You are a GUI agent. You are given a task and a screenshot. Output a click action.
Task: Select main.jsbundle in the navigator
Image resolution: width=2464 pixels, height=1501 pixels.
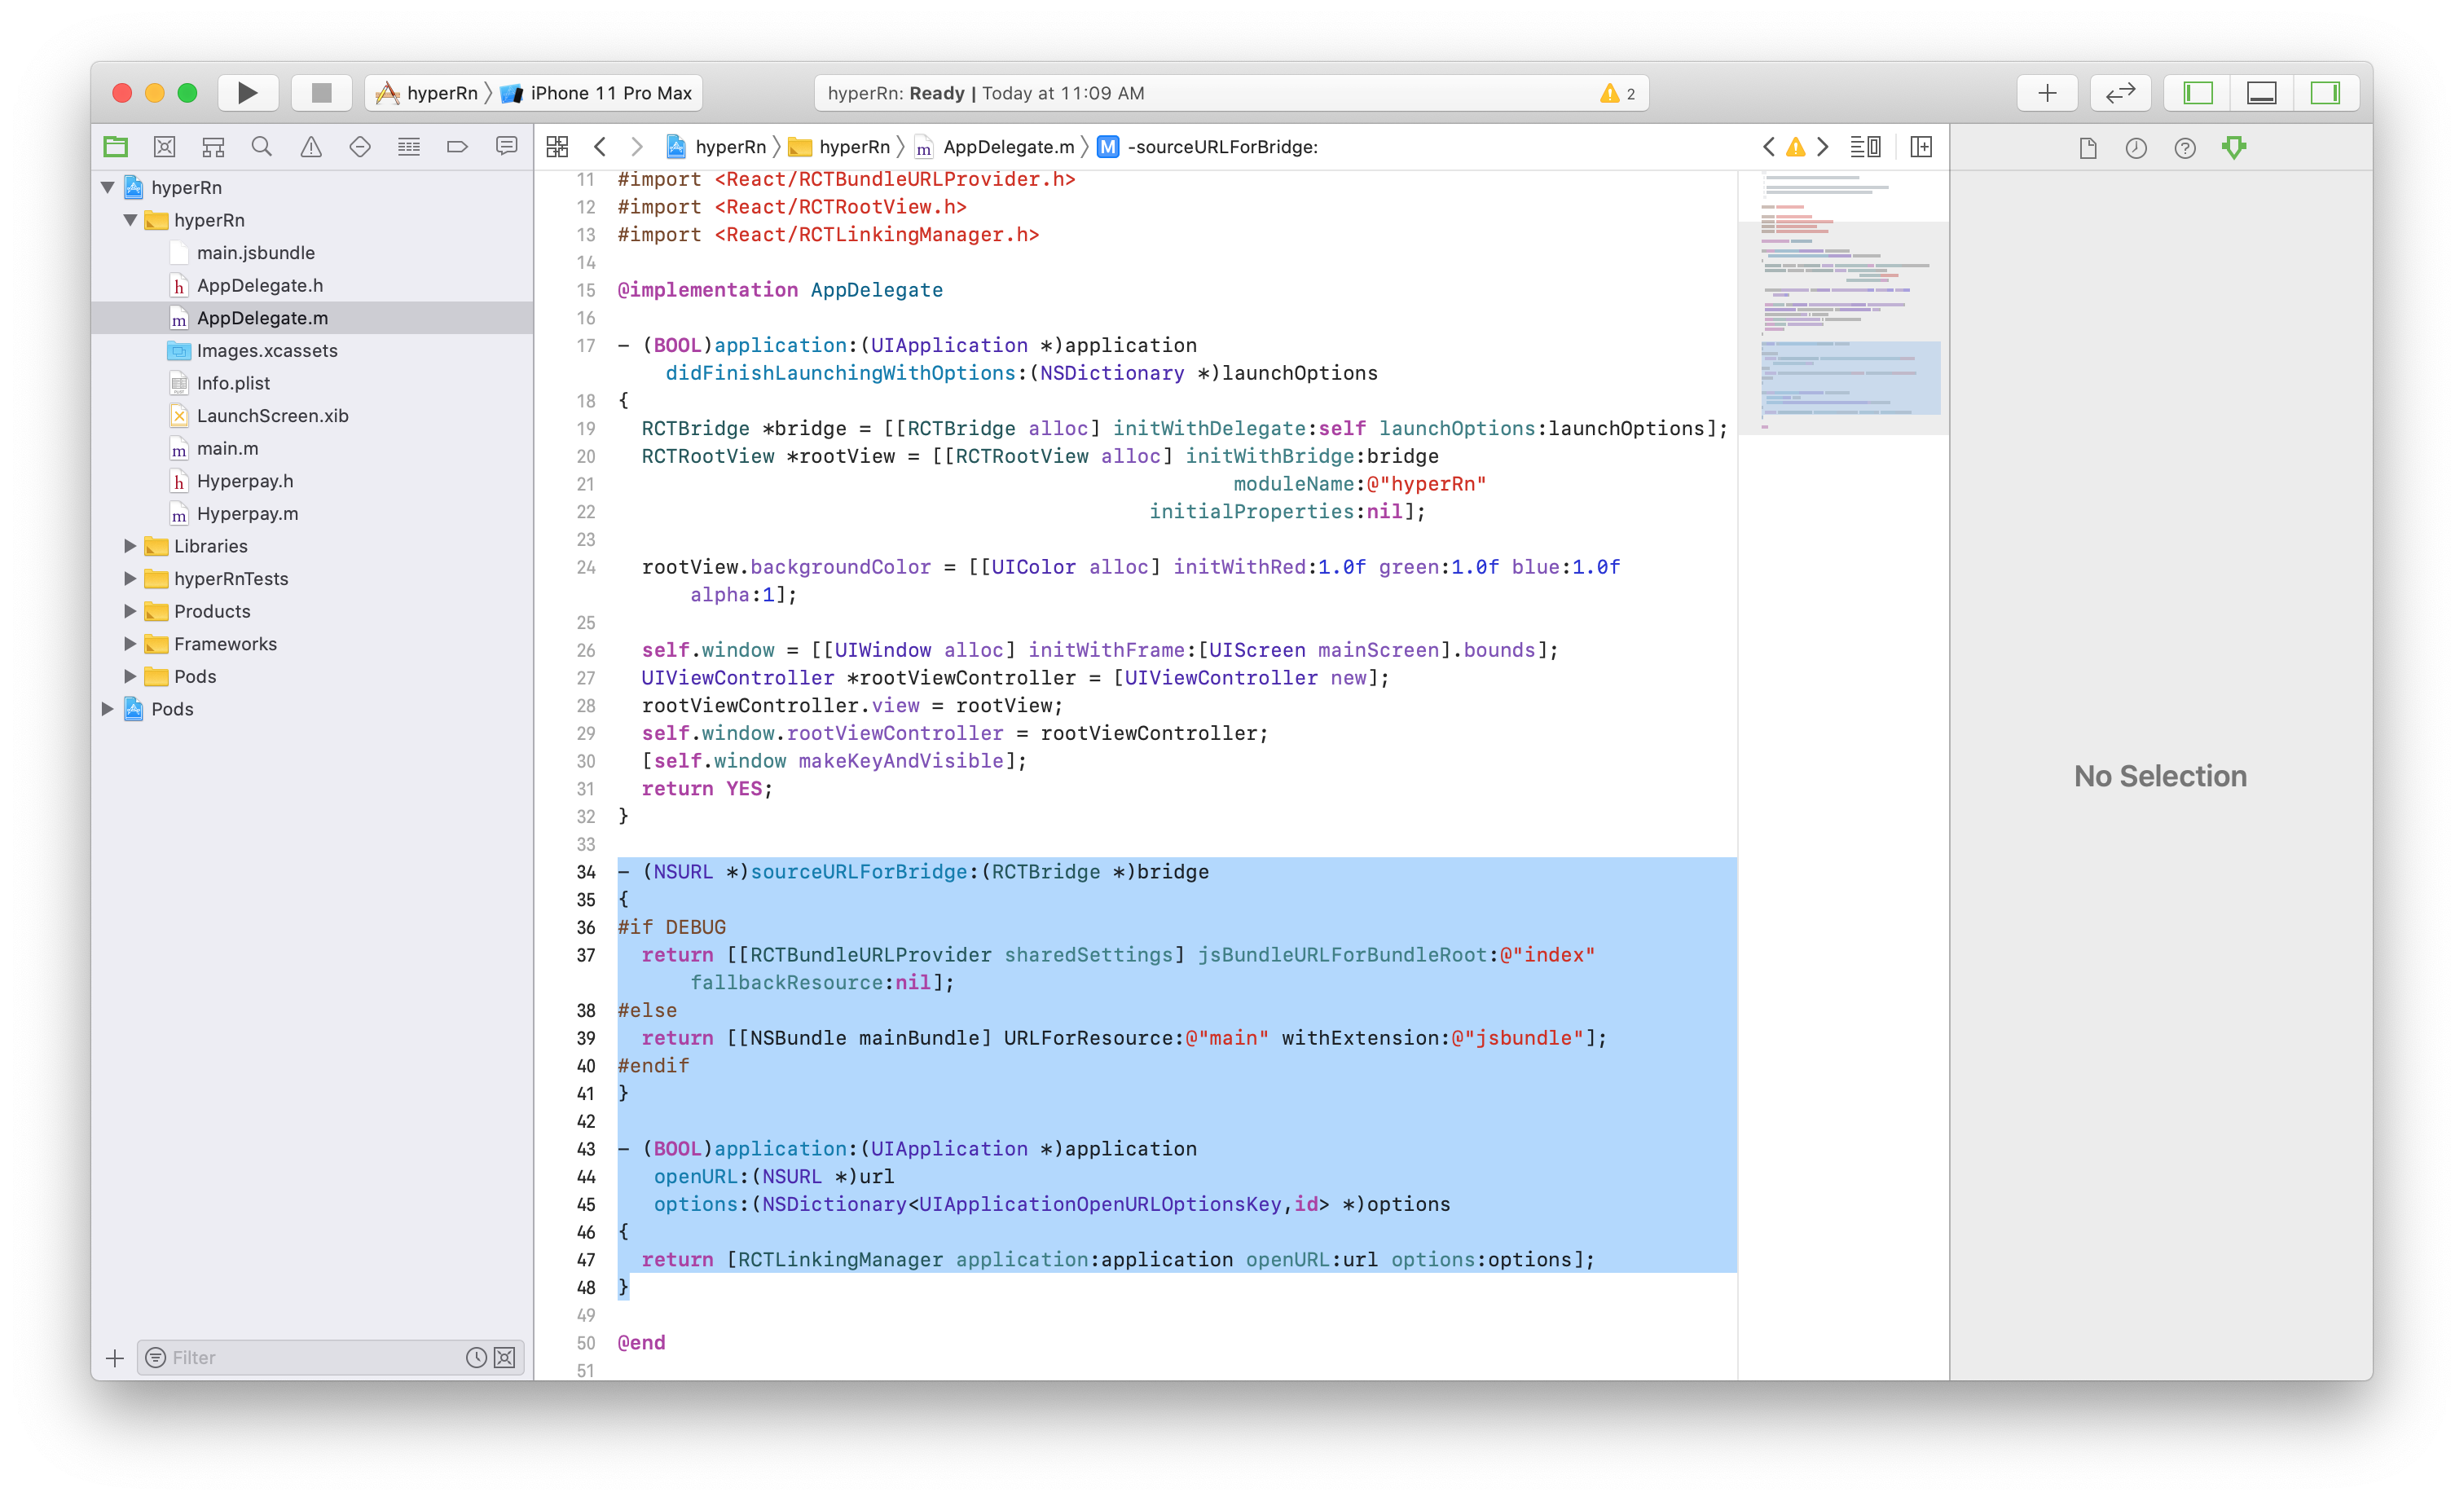click(313, 253)
